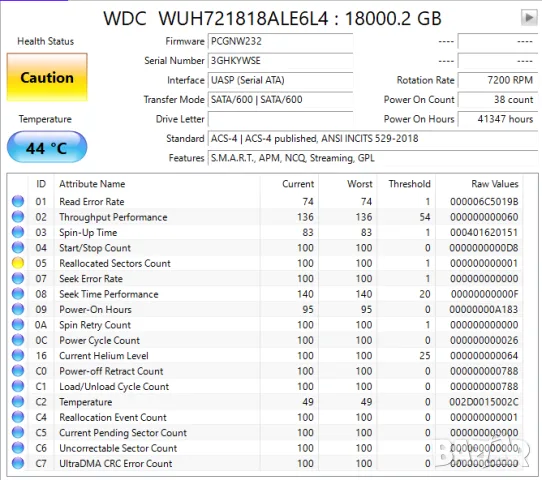The height and width of the screenshot is (480, 542).
Task: Click status icon for Power-off Retract Count
Action: 18,371
